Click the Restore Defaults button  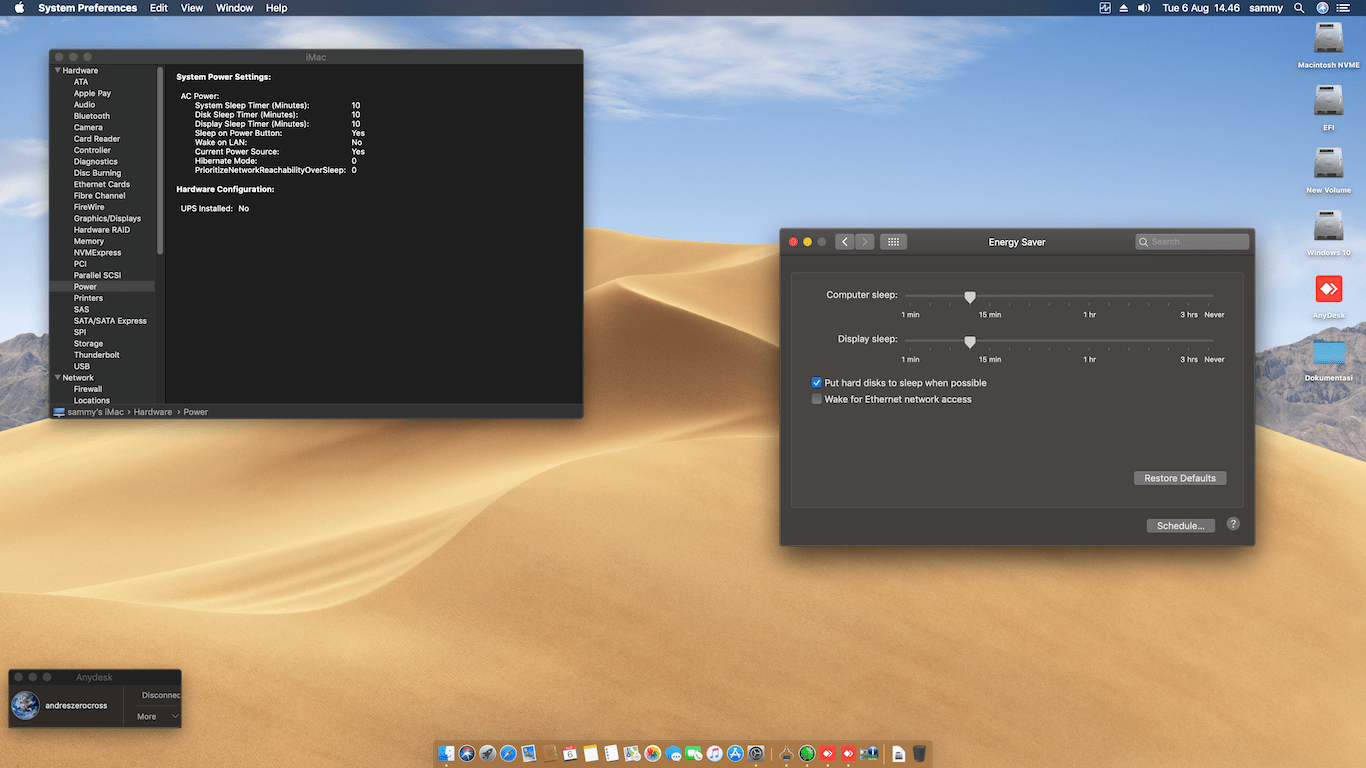click(1180, 478)
